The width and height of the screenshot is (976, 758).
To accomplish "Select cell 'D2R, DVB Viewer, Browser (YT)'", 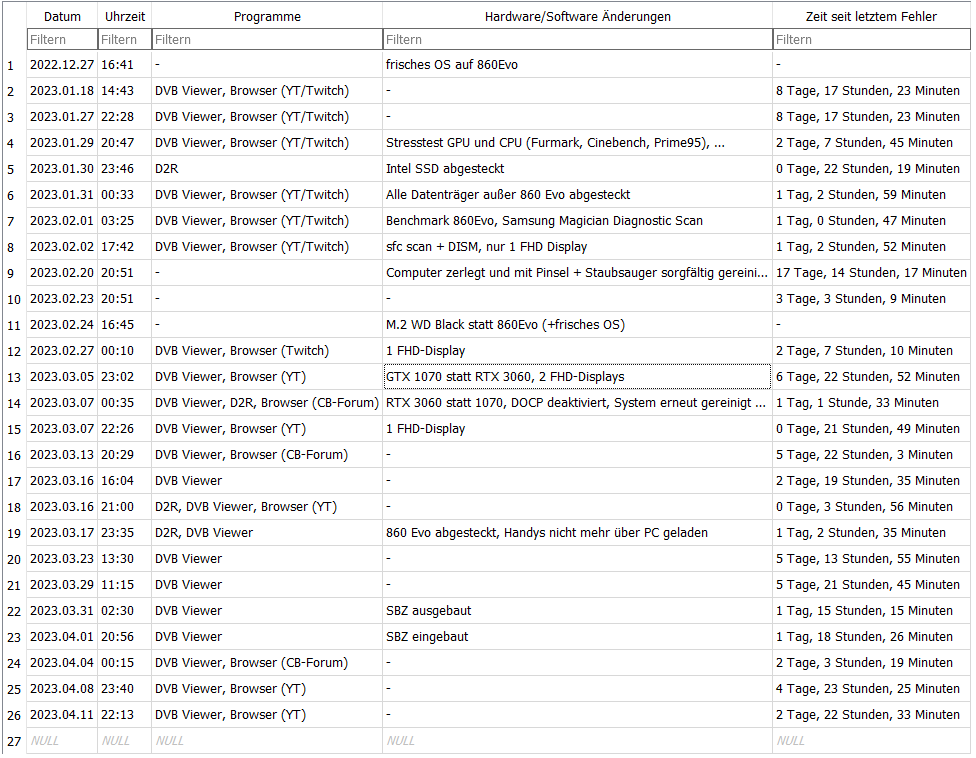I will (267, 507).
